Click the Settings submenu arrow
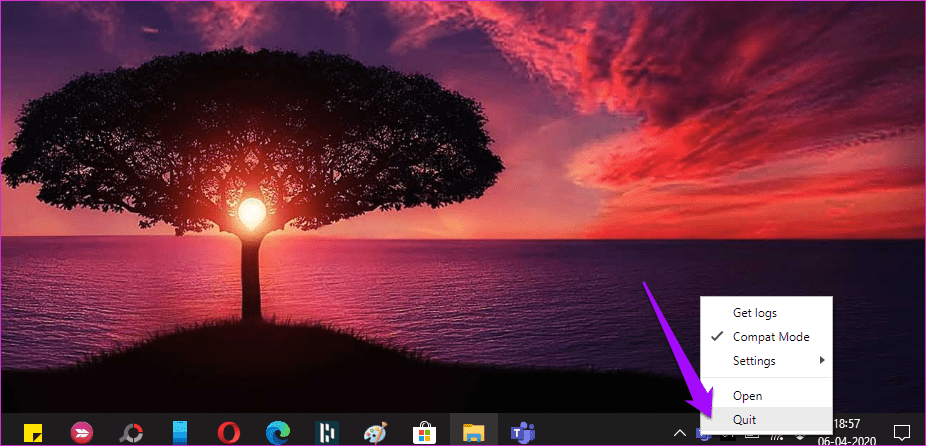 [x=822, y=360]
